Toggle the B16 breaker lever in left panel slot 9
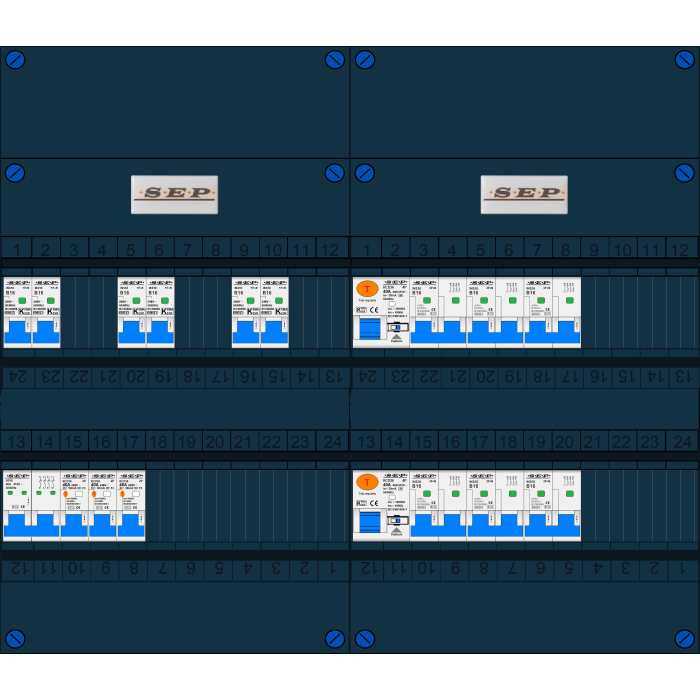 pos(246,333)
